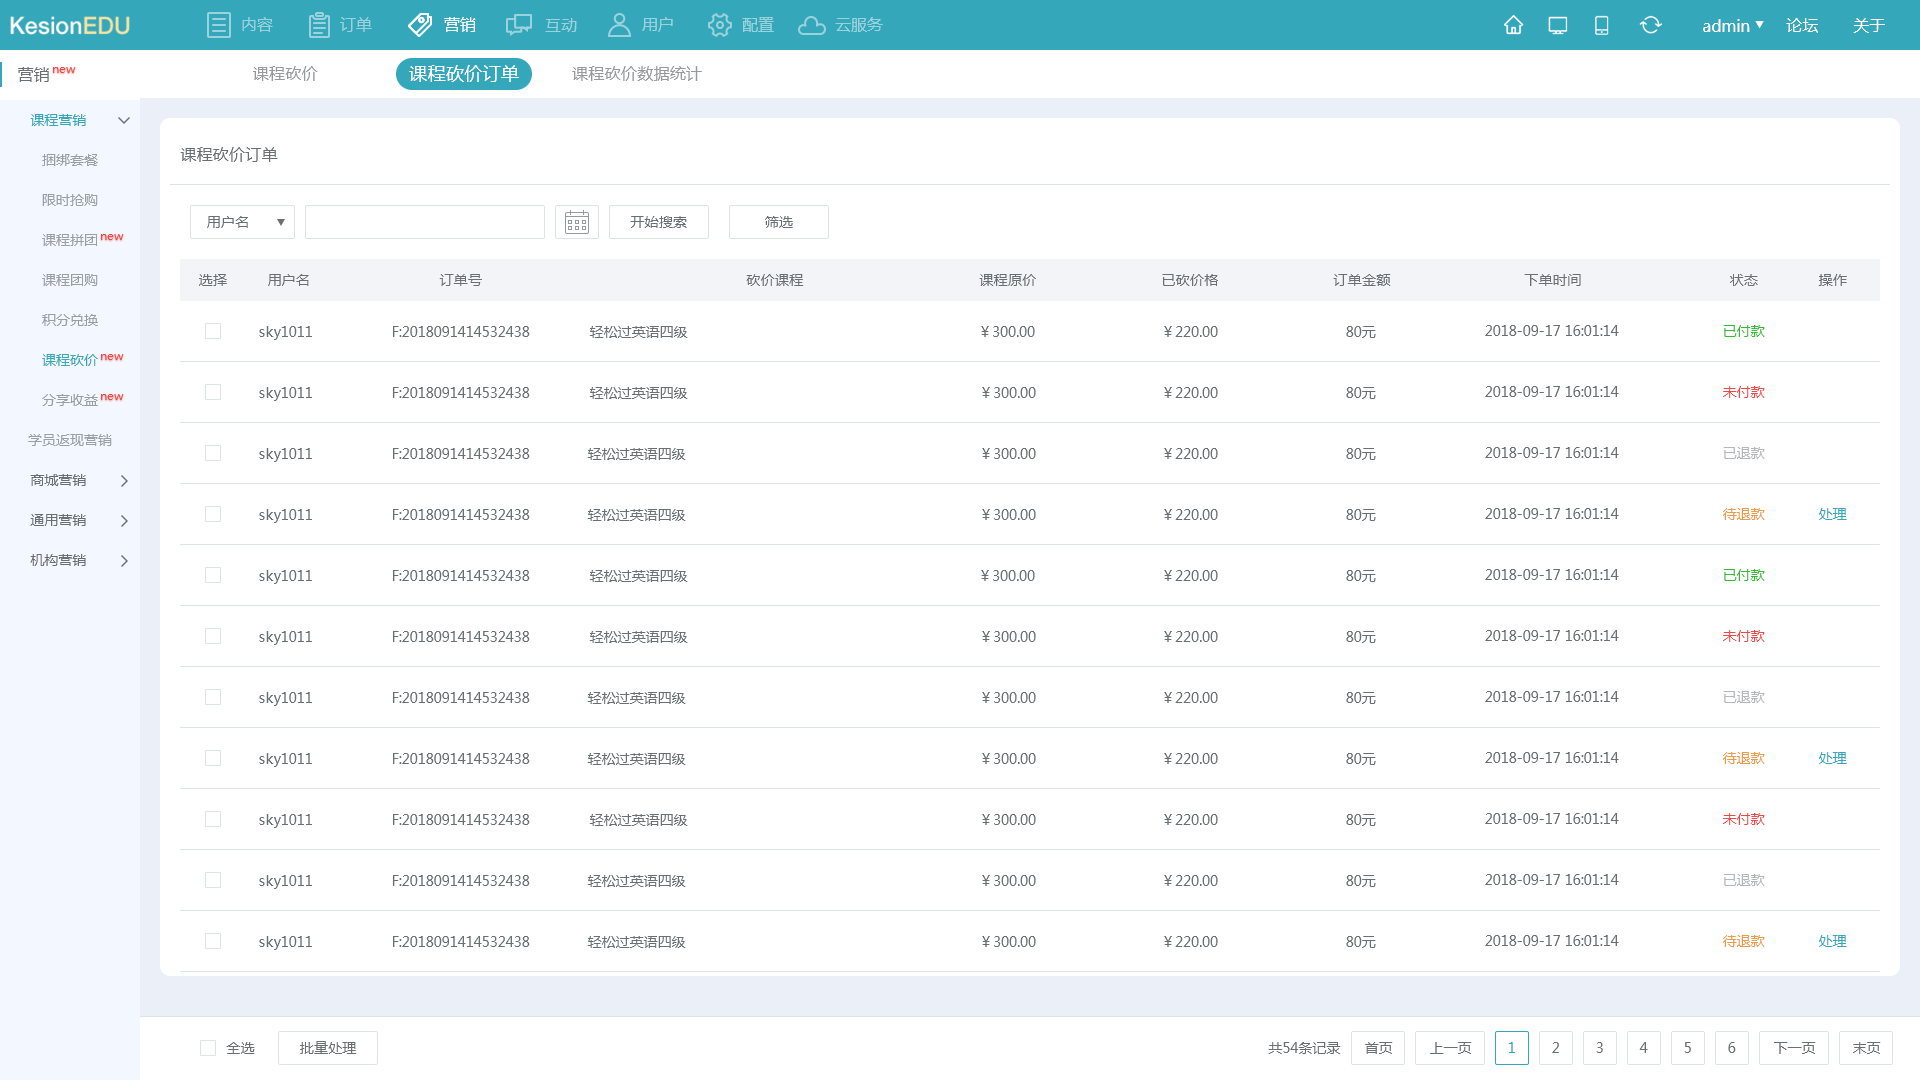Click the mobile phone preview icon
Screen dimensions: 1920x1080
click(1601, 25)
